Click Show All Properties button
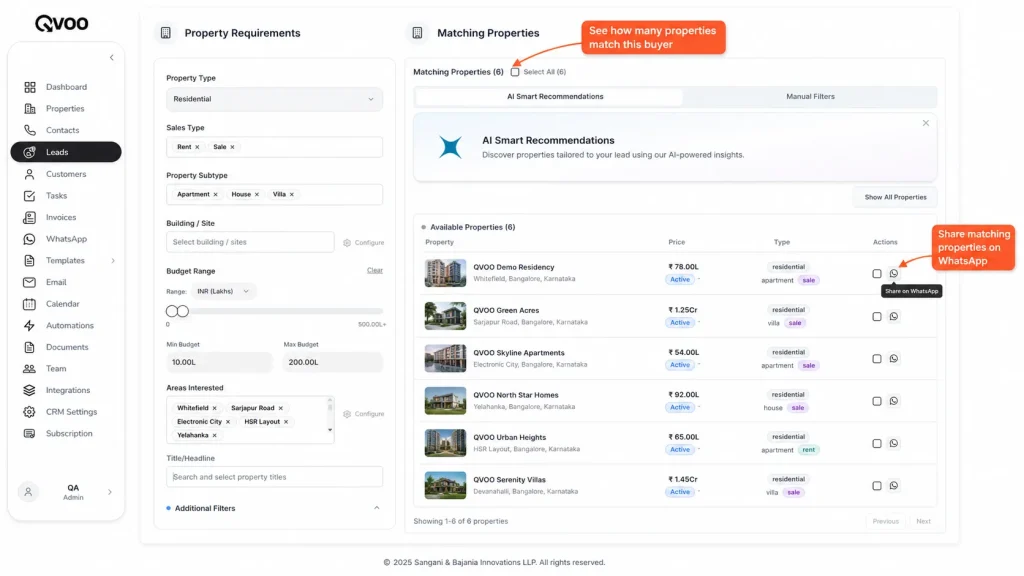This screenshot has width=1024, height=576. (895, 197)
